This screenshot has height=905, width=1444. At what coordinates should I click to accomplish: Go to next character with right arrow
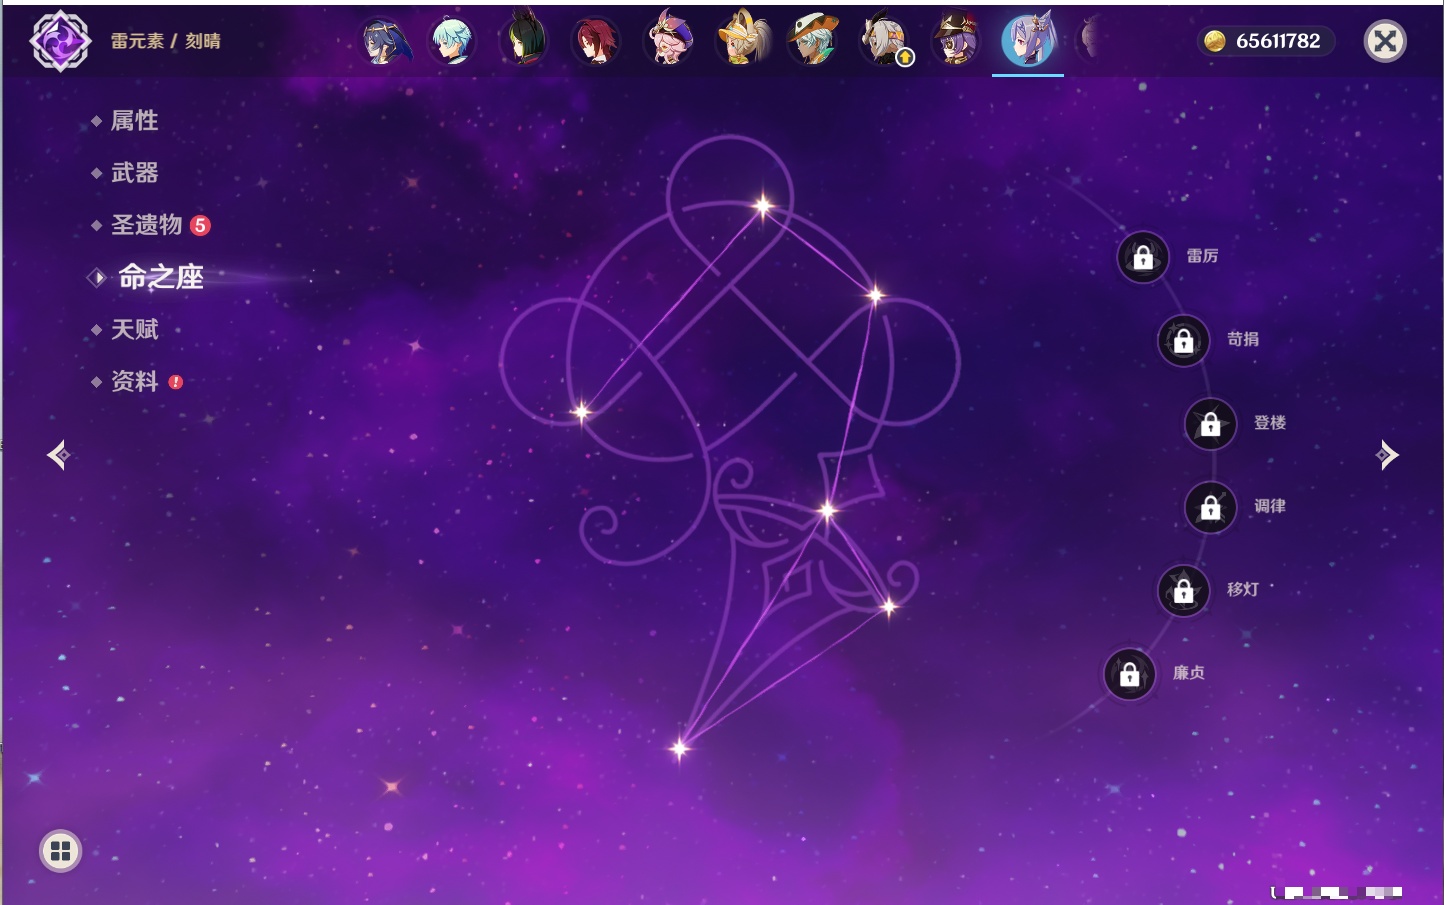click(1387, 455)
